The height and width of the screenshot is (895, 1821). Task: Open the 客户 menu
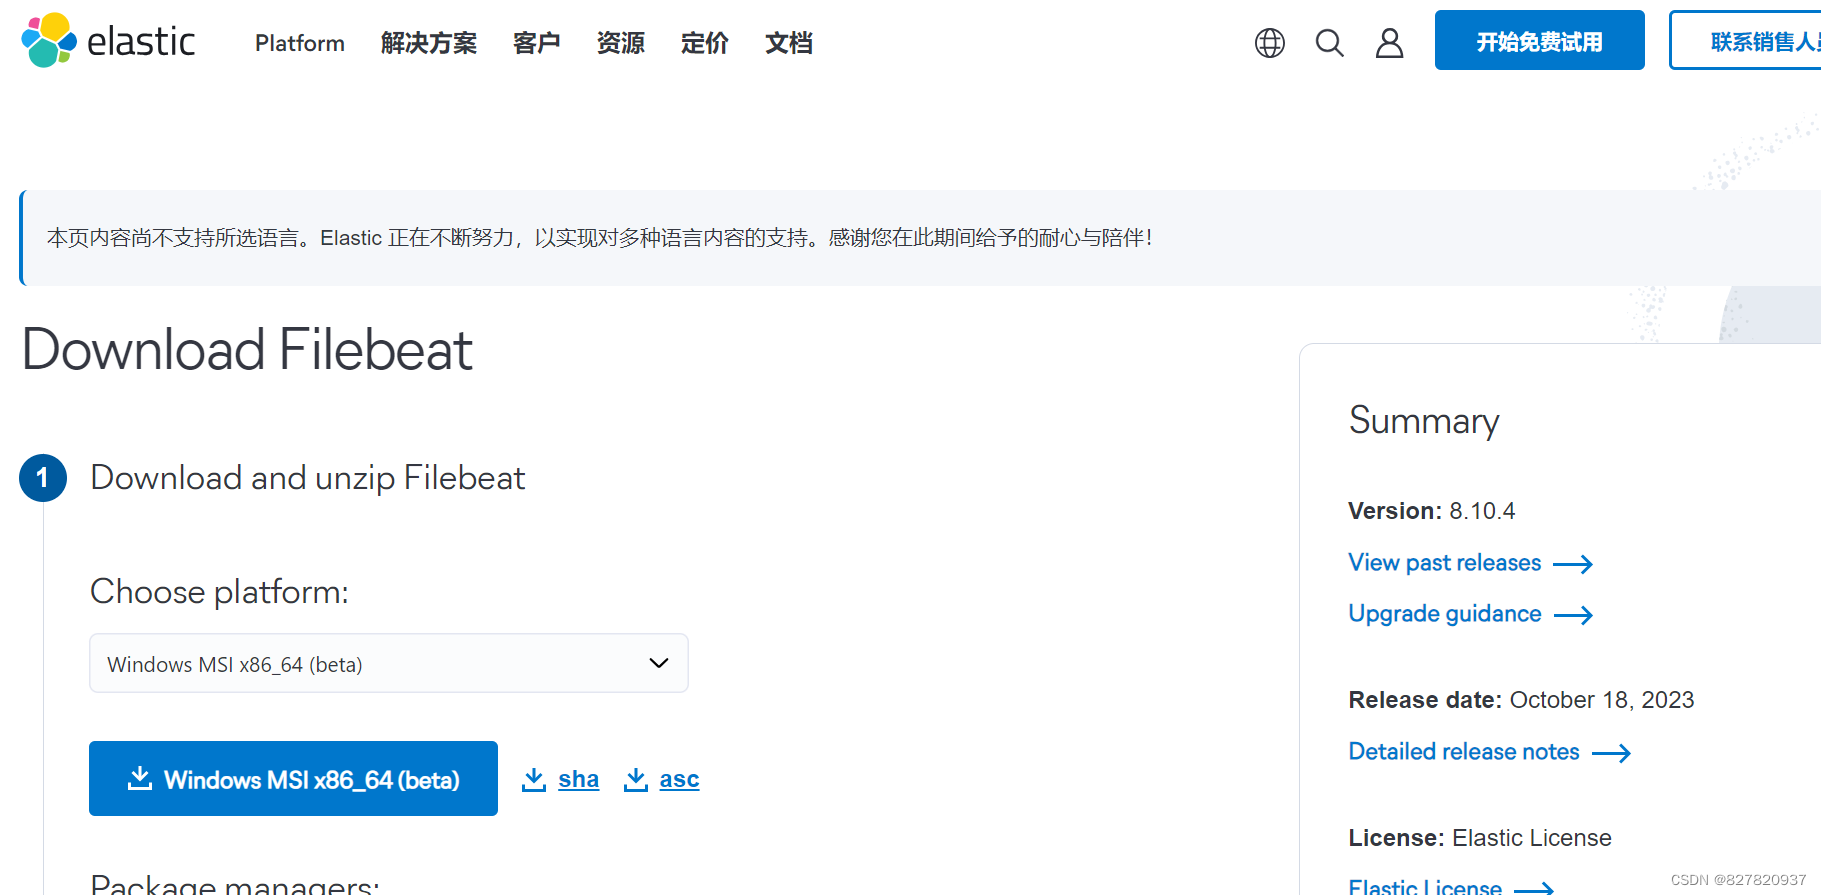[x=537, y=43]
